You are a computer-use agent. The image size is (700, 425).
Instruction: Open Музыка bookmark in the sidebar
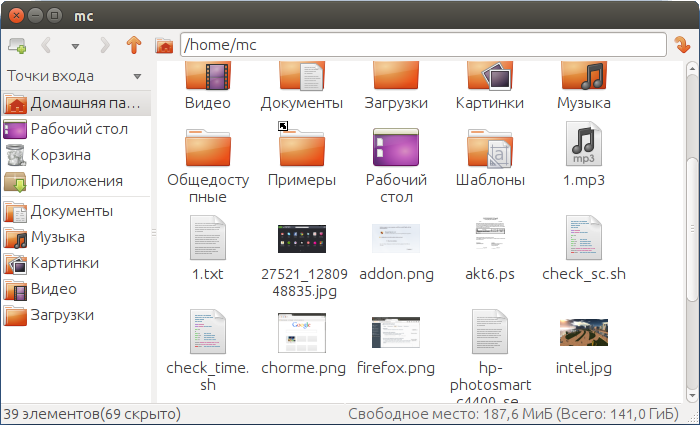pyautogui.click(x=76, y=237)
